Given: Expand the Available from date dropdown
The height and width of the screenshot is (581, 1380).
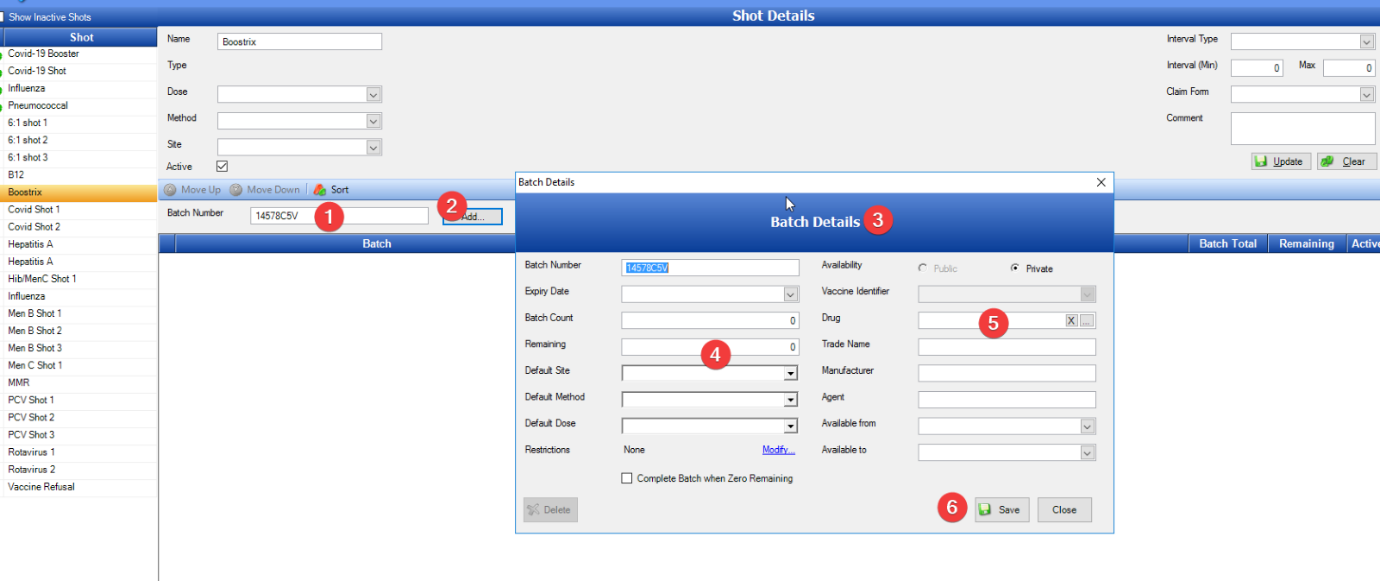Looking at the screenshot, I should point(1088,427).
